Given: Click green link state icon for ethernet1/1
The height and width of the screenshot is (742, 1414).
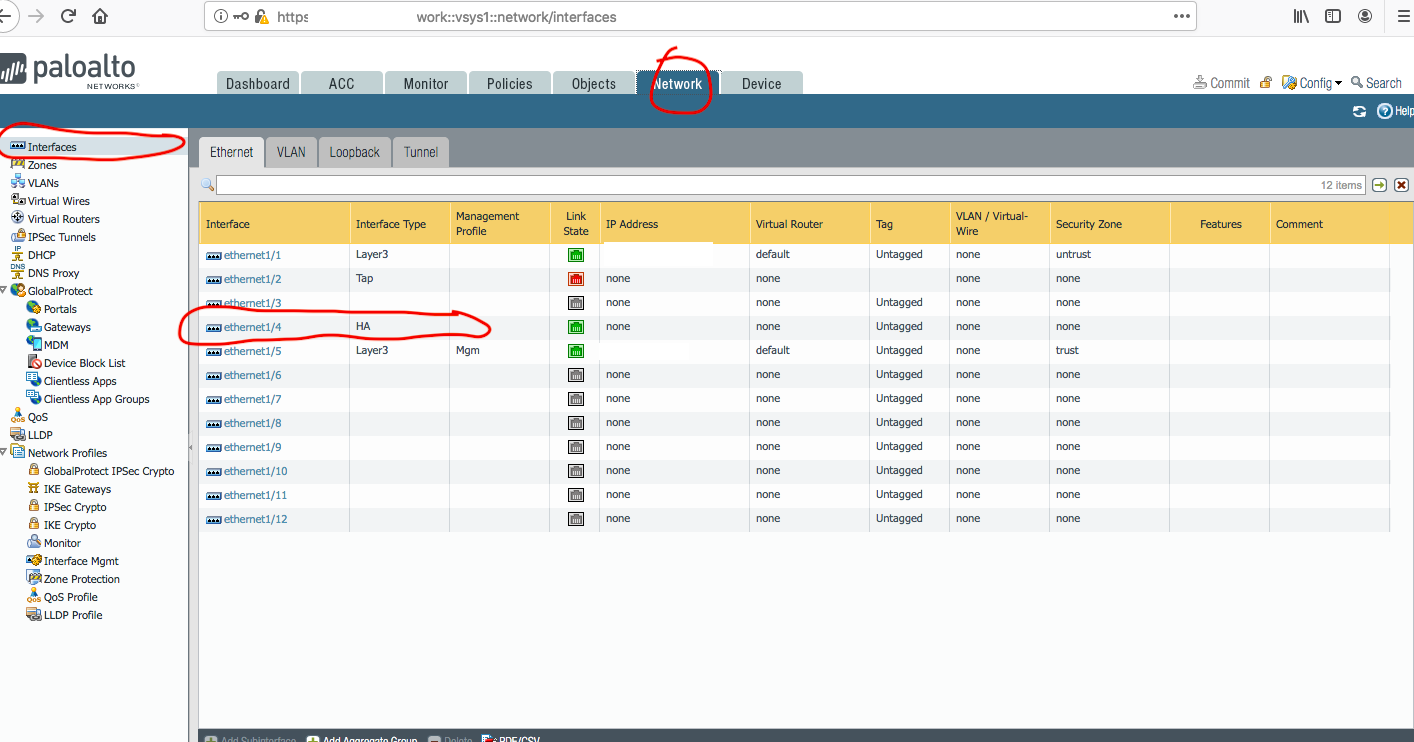Looking at the screenshot, I should click(576, 255).
